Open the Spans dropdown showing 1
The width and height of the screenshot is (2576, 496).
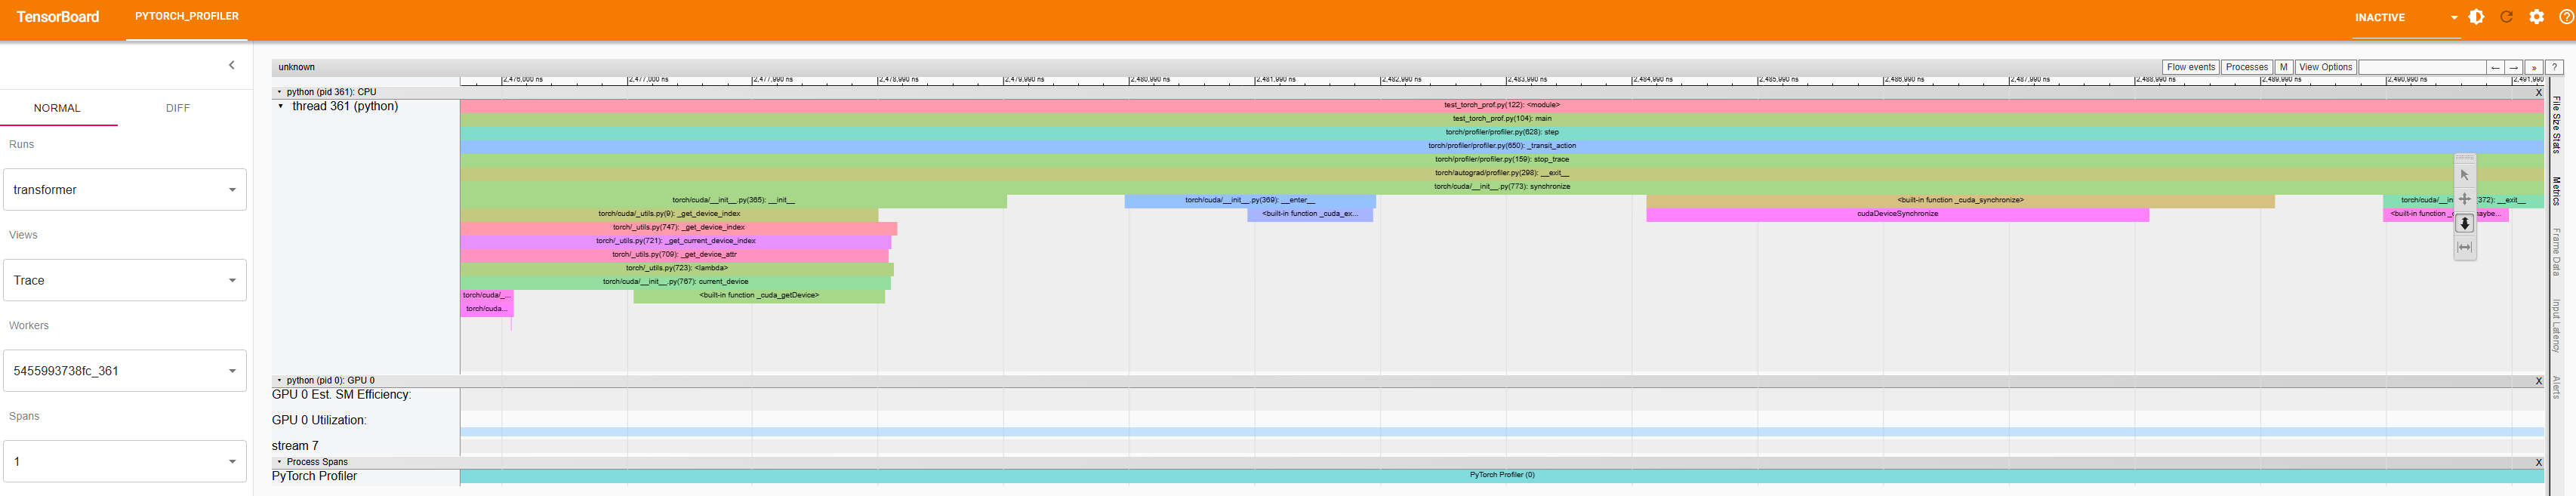click(125, 461)
